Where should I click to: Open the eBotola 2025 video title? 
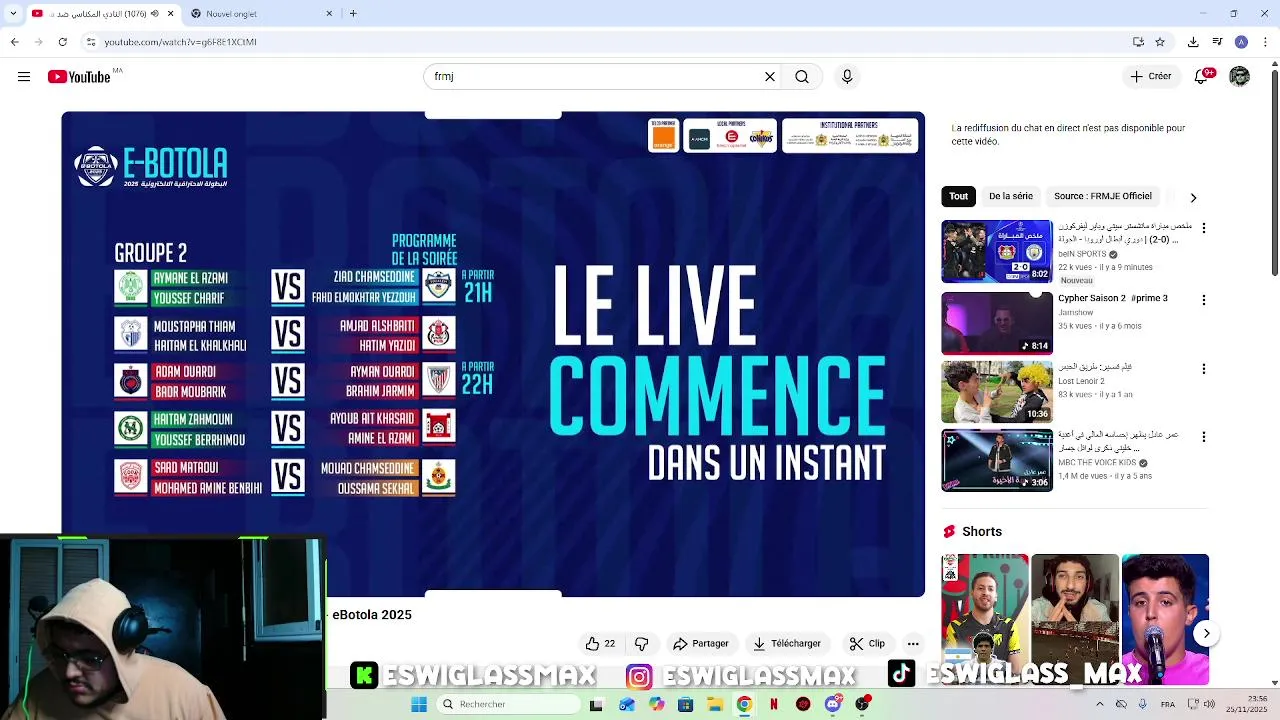point(372,615)
